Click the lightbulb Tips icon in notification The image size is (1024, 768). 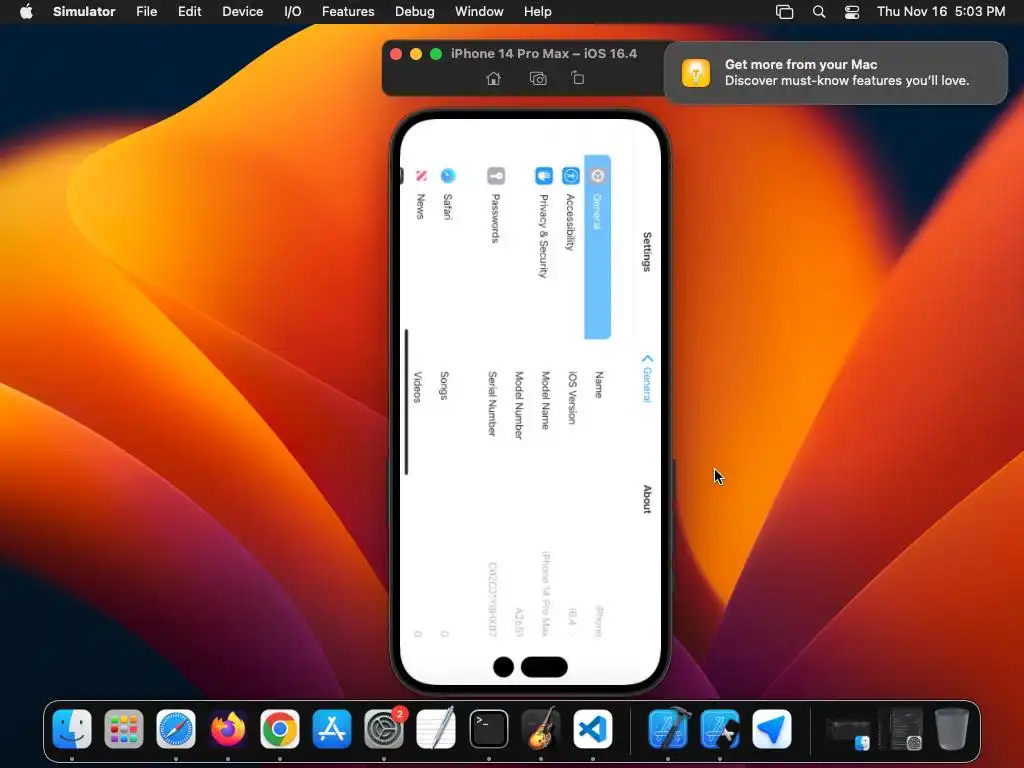[x=696, y=72]
